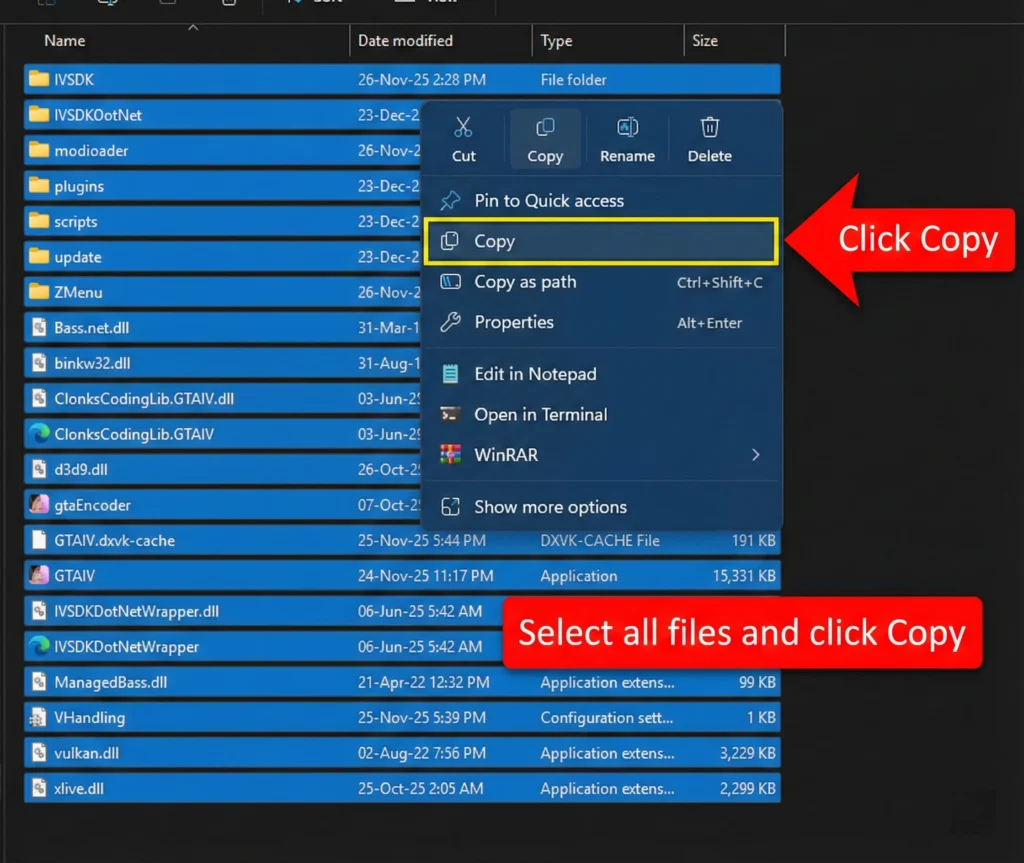
Task: Choose Edit in Notepad
Action: pyautogui.click(x=535, y=374)
